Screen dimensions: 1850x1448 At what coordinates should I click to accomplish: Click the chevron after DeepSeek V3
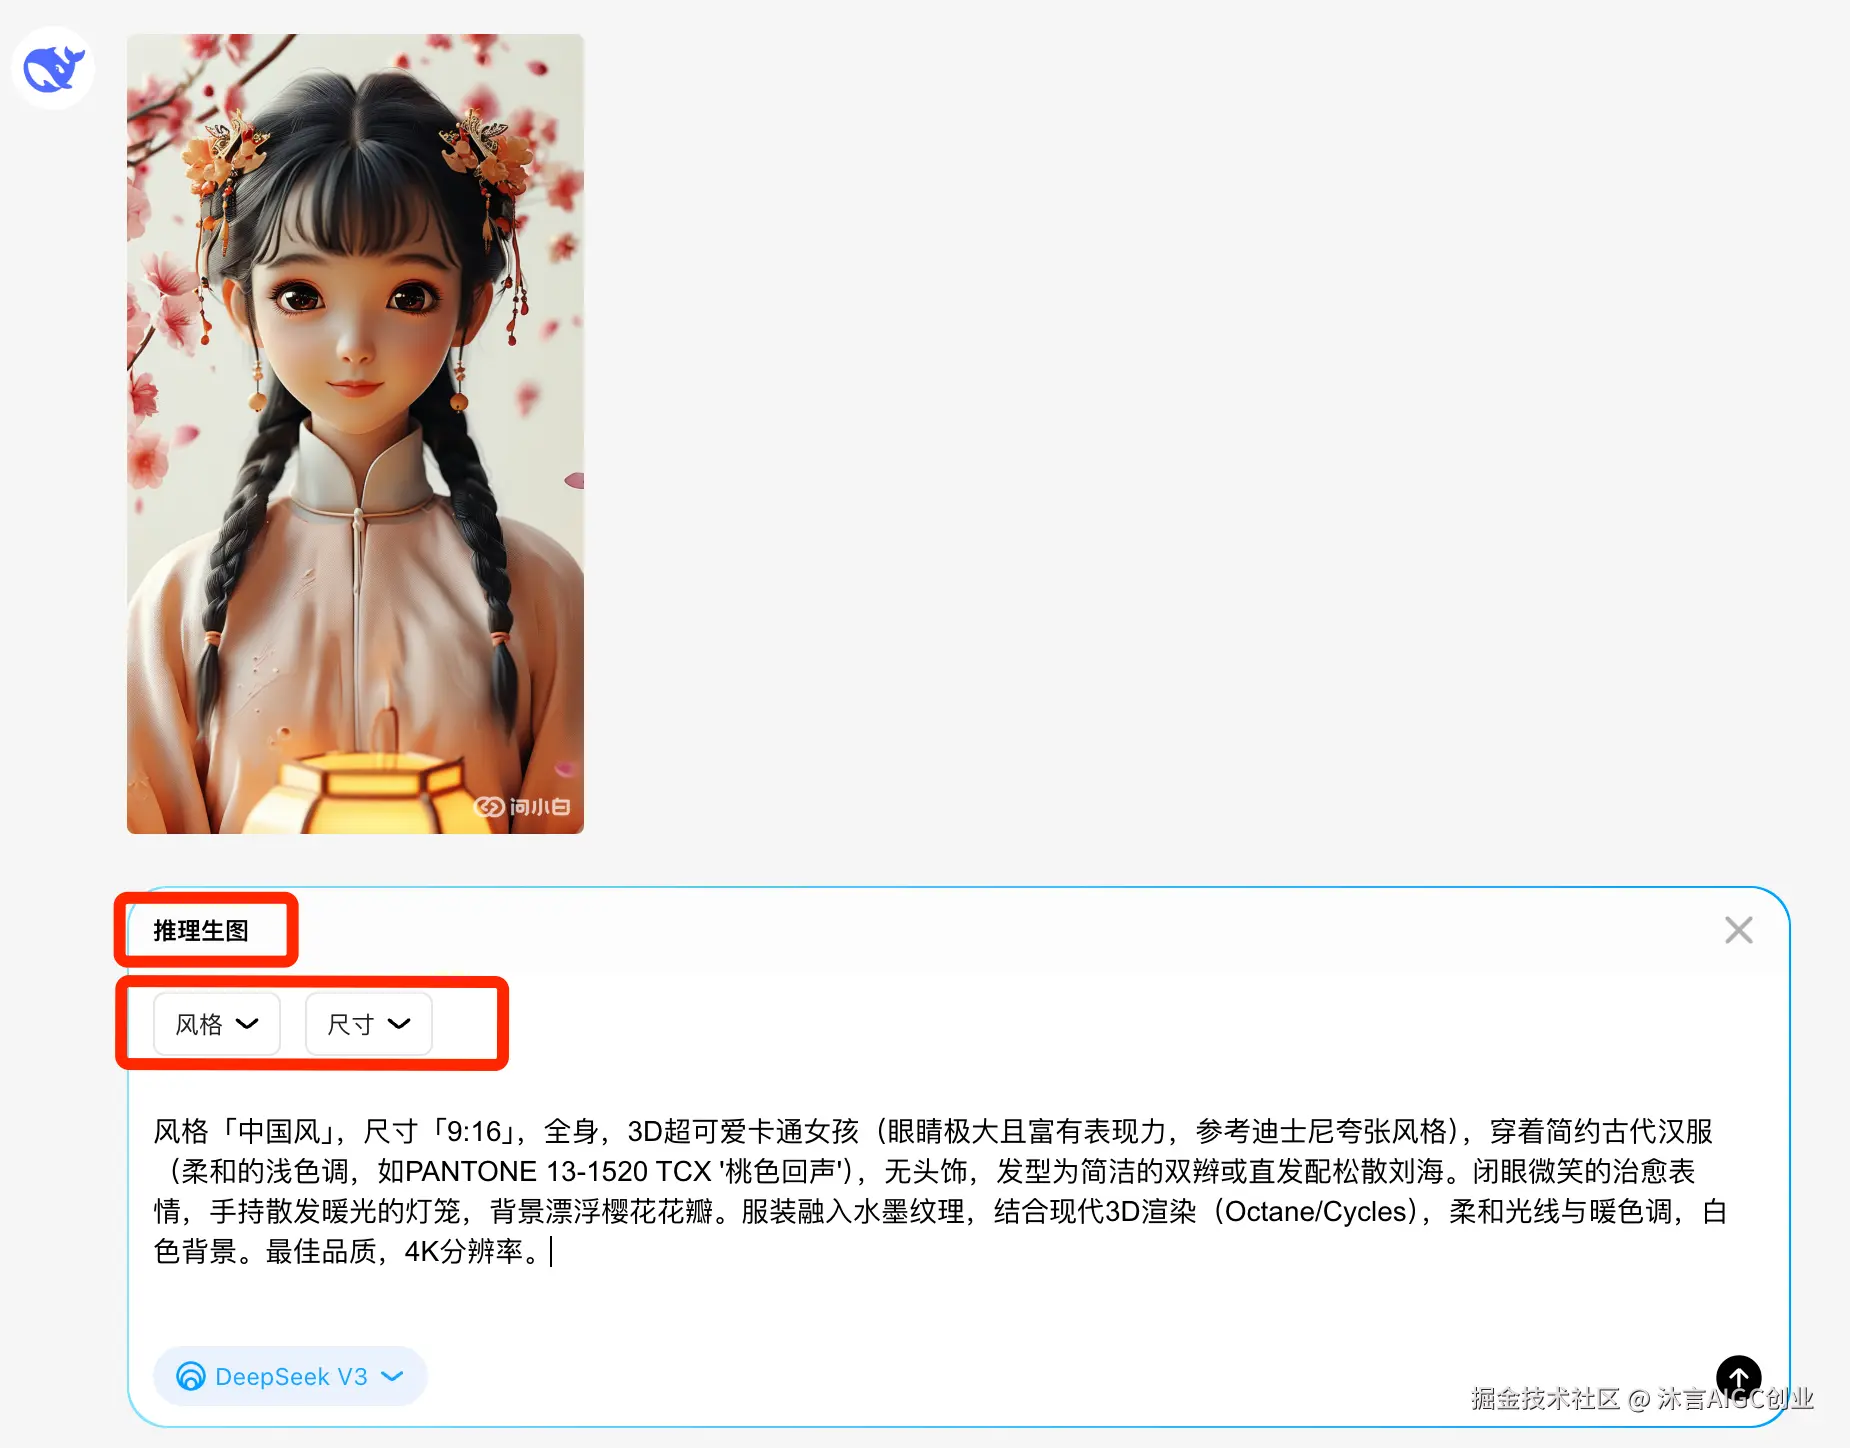(x=393, y=1377)
